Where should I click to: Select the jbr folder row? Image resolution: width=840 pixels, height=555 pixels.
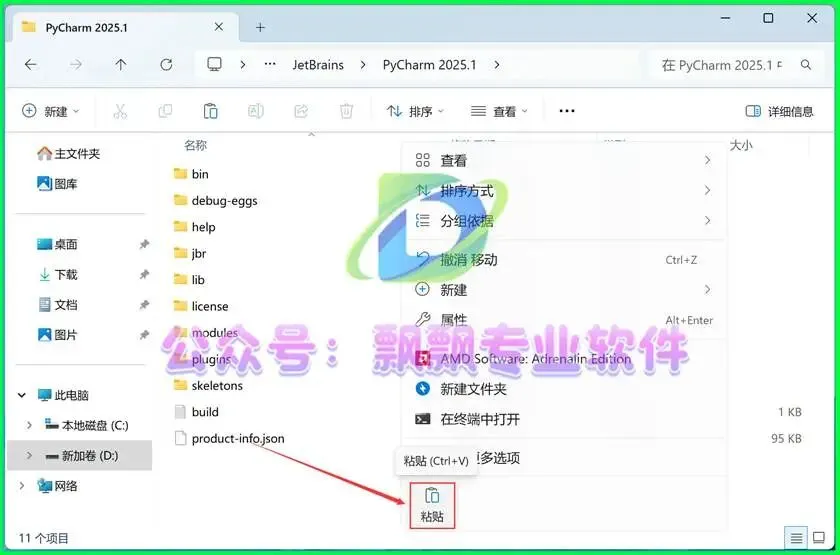(190, 253)
